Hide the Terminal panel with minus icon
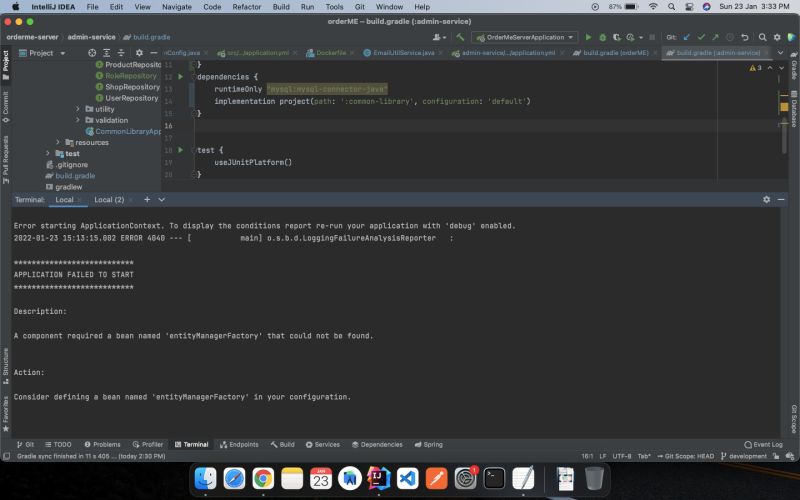The height and width of the screenshot is (500, 800). coord(781,199)
